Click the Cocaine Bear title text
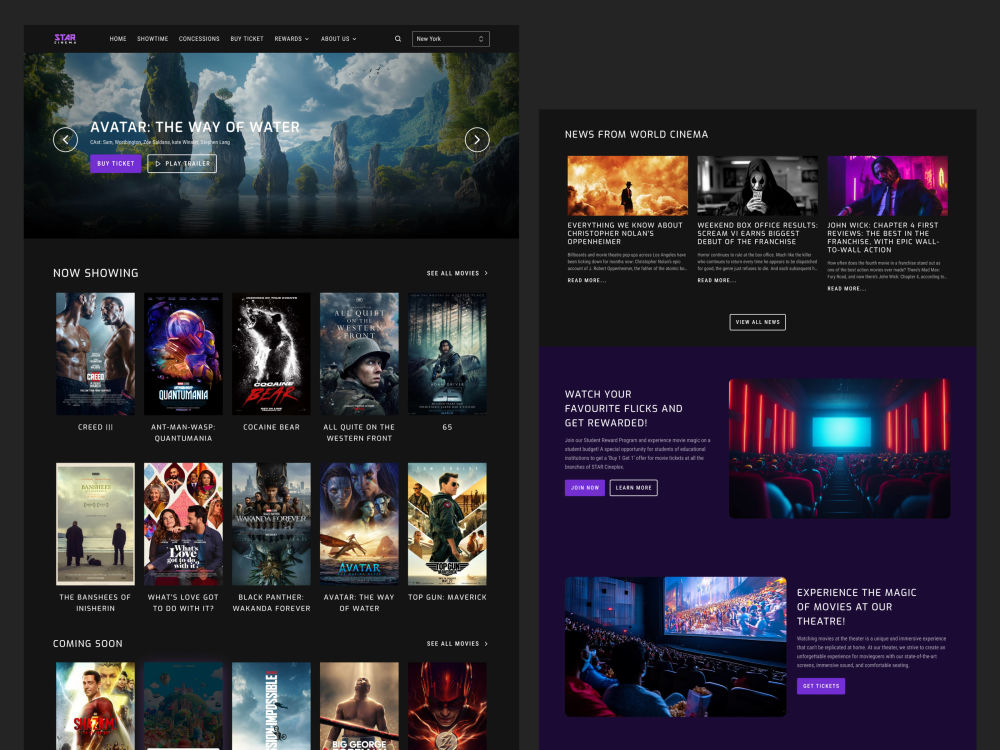Image resolution: width=1000 pixels, height=750 pixels. (x=271, y=427)
